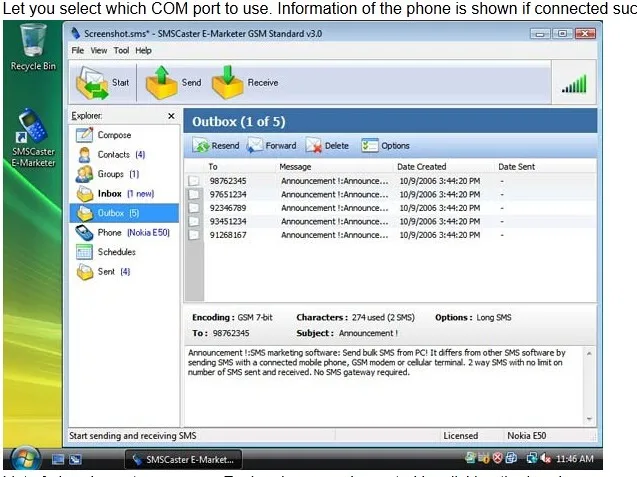The image size is (637, 477).
Task: Open the Help menu
Action: 143,50
